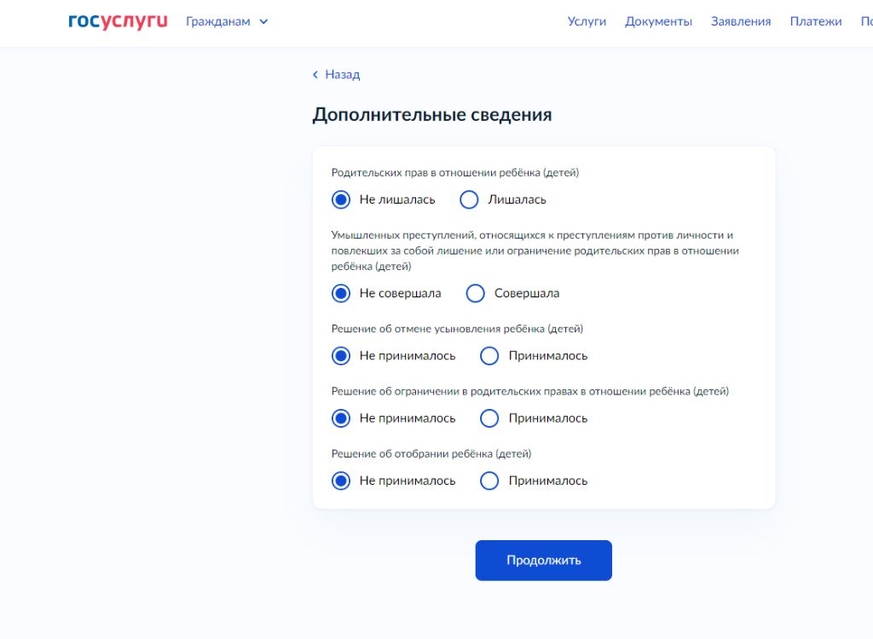Go to Документы section
The image size is (873, 639).
pos(658,21)
